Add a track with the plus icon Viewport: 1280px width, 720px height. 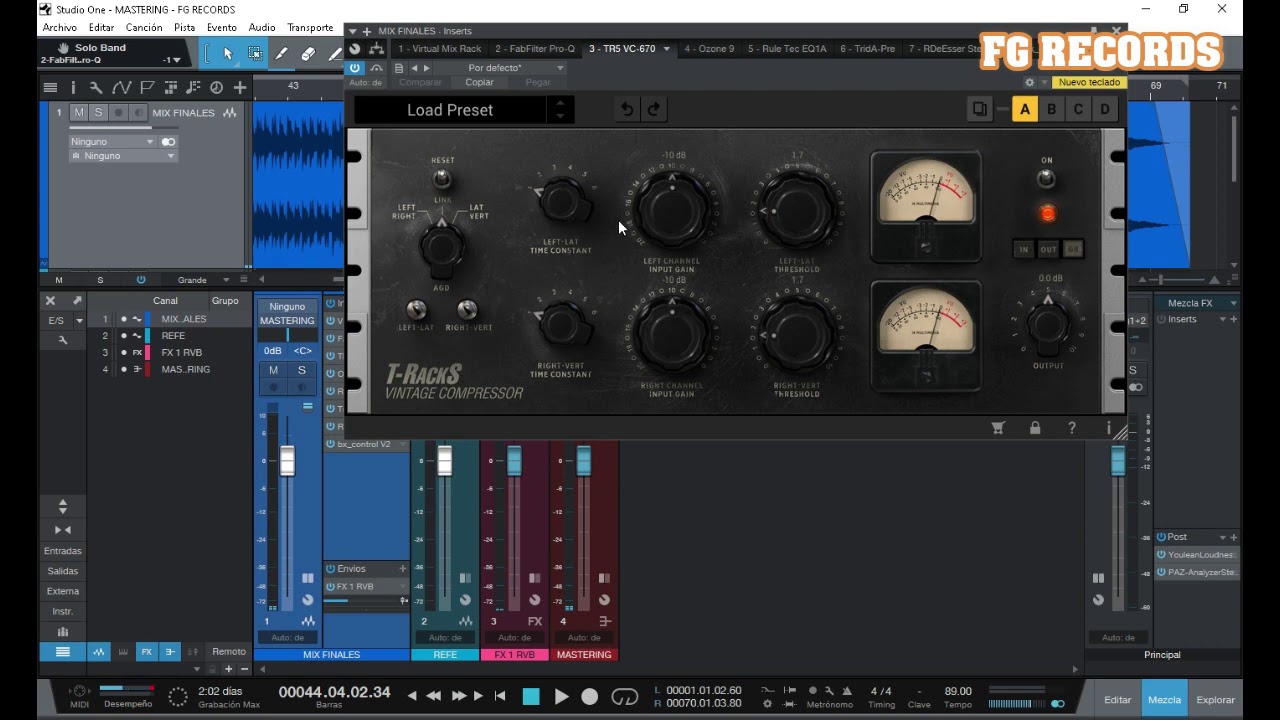[240, 88]
